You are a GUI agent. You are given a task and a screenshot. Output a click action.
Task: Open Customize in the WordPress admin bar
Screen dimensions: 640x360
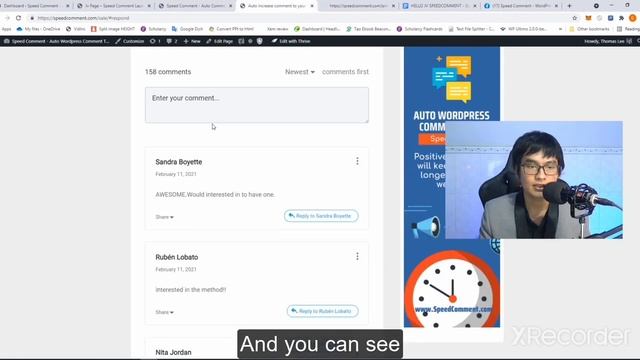129,41
